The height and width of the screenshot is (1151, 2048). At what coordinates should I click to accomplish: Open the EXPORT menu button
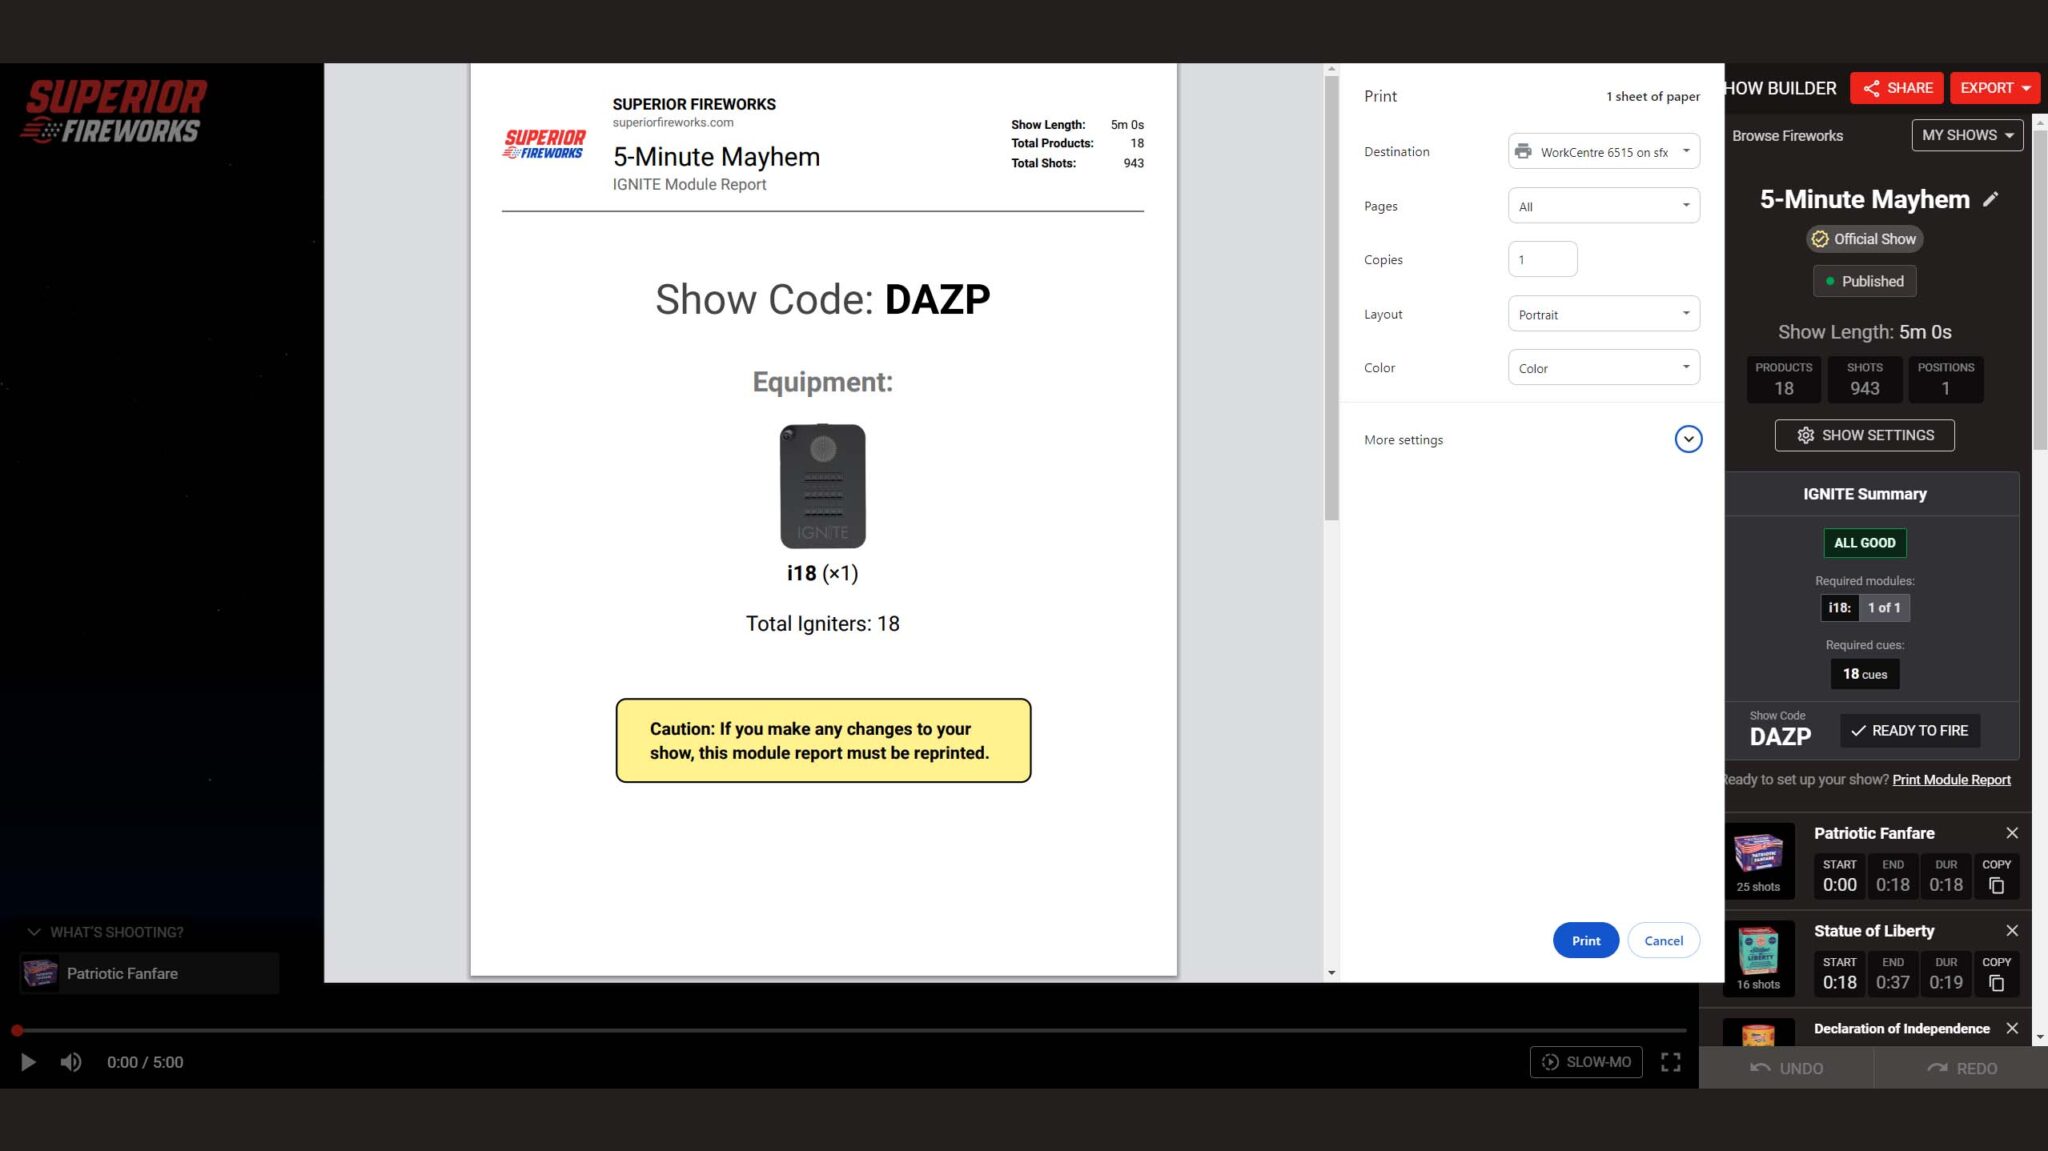[x=1994, y=88]
